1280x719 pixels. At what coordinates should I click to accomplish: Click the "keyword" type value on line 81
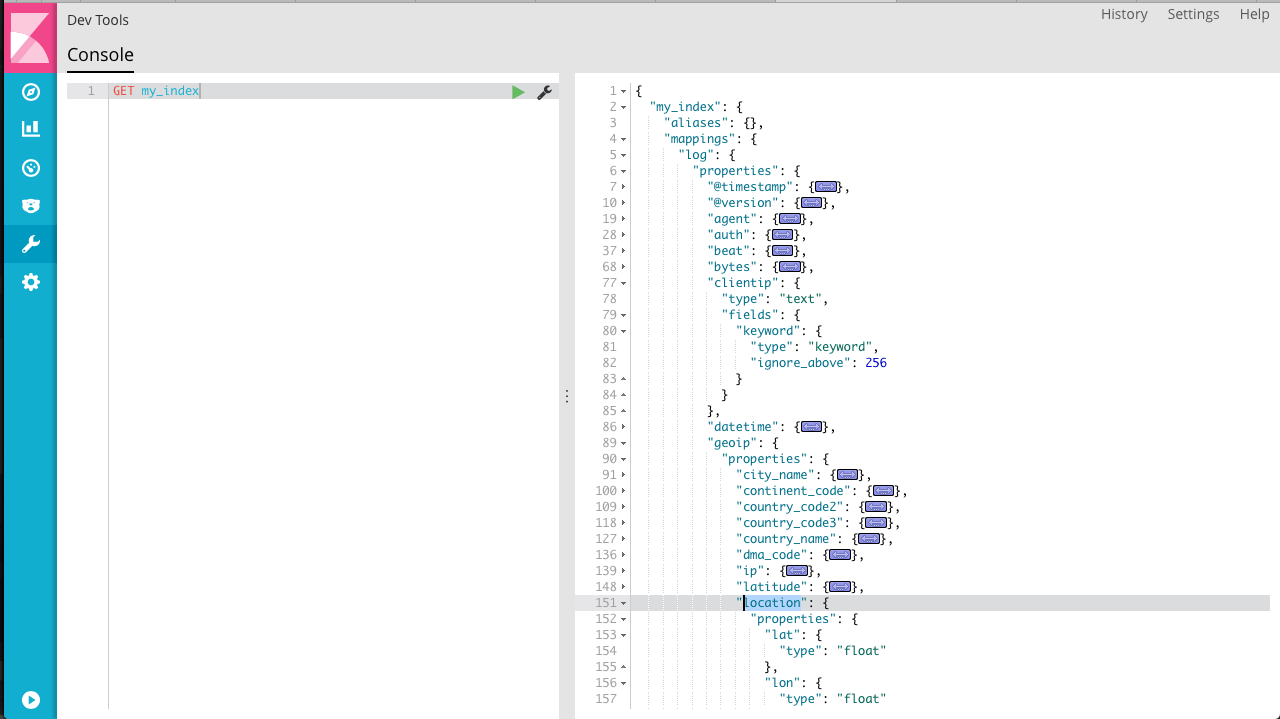tap(840, 347)
